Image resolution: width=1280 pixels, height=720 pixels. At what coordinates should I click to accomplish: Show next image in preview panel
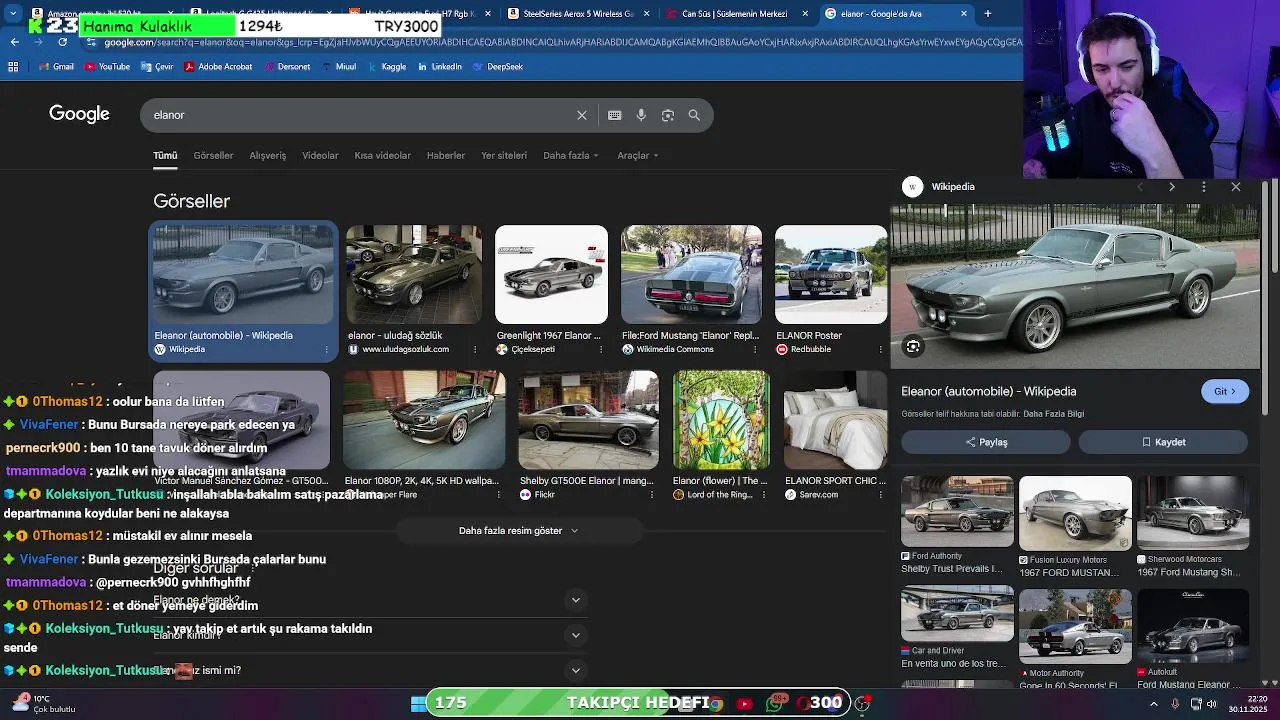[x=1172, y=187]
